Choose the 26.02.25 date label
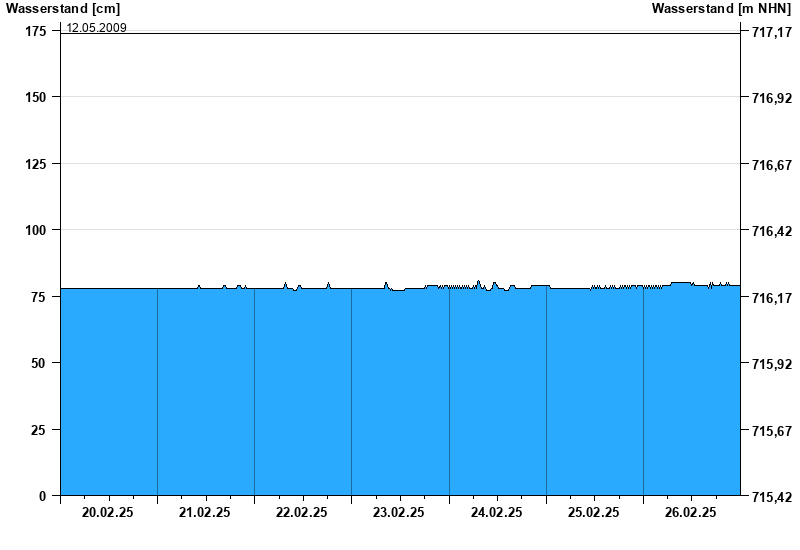 [691, 512]
